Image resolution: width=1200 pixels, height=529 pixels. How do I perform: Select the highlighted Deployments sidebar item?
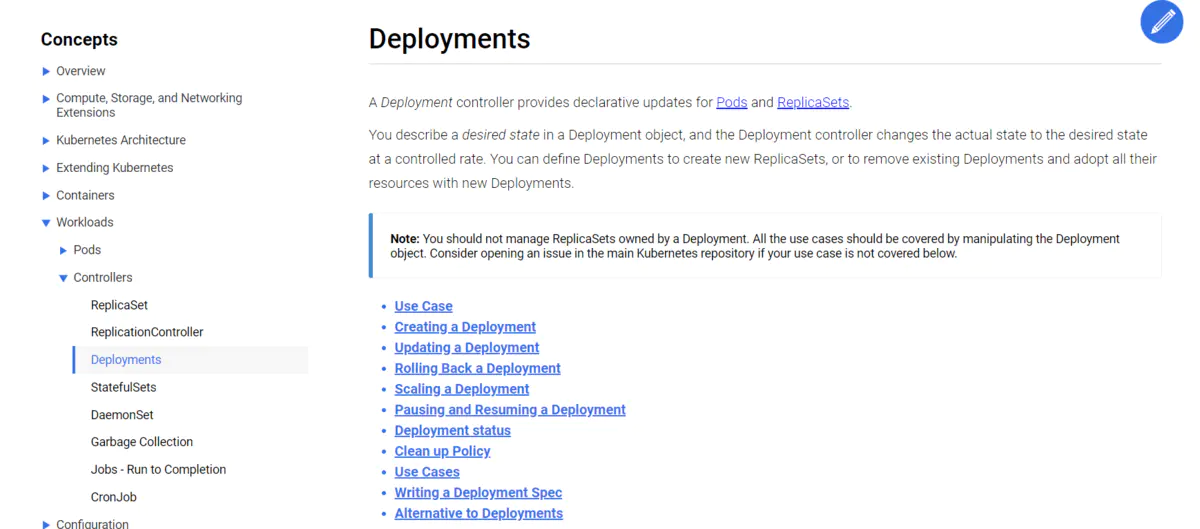click(190, 360)
